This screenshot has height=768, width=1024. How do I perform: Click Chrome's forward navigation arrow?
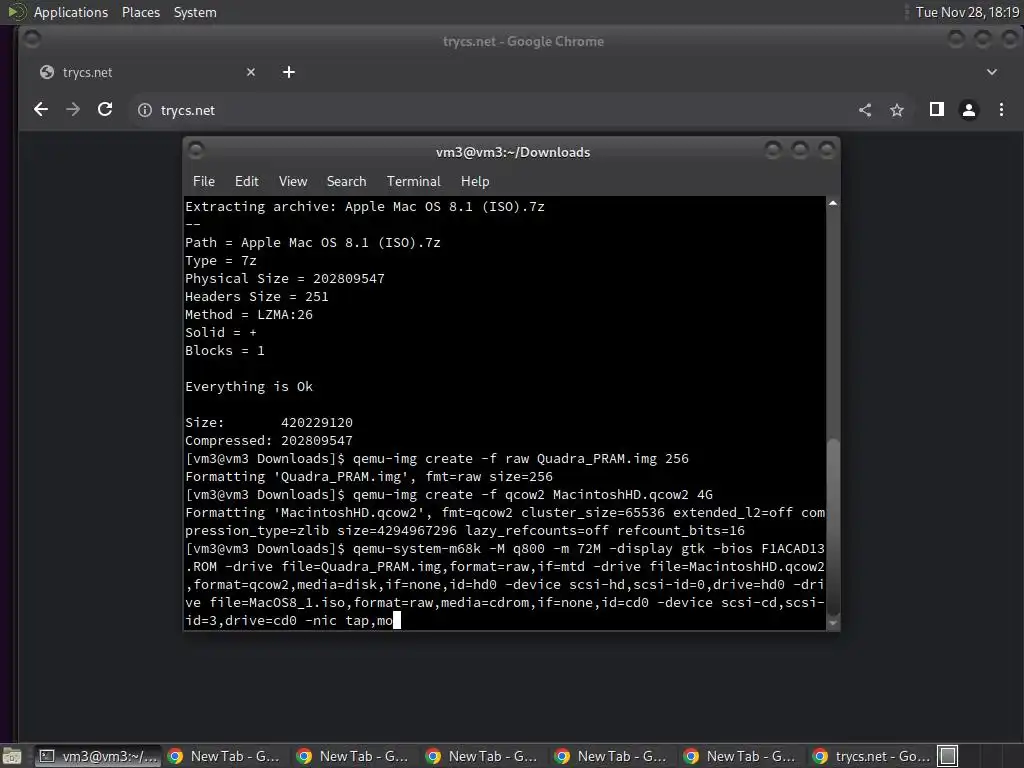[x=73, y=110]
